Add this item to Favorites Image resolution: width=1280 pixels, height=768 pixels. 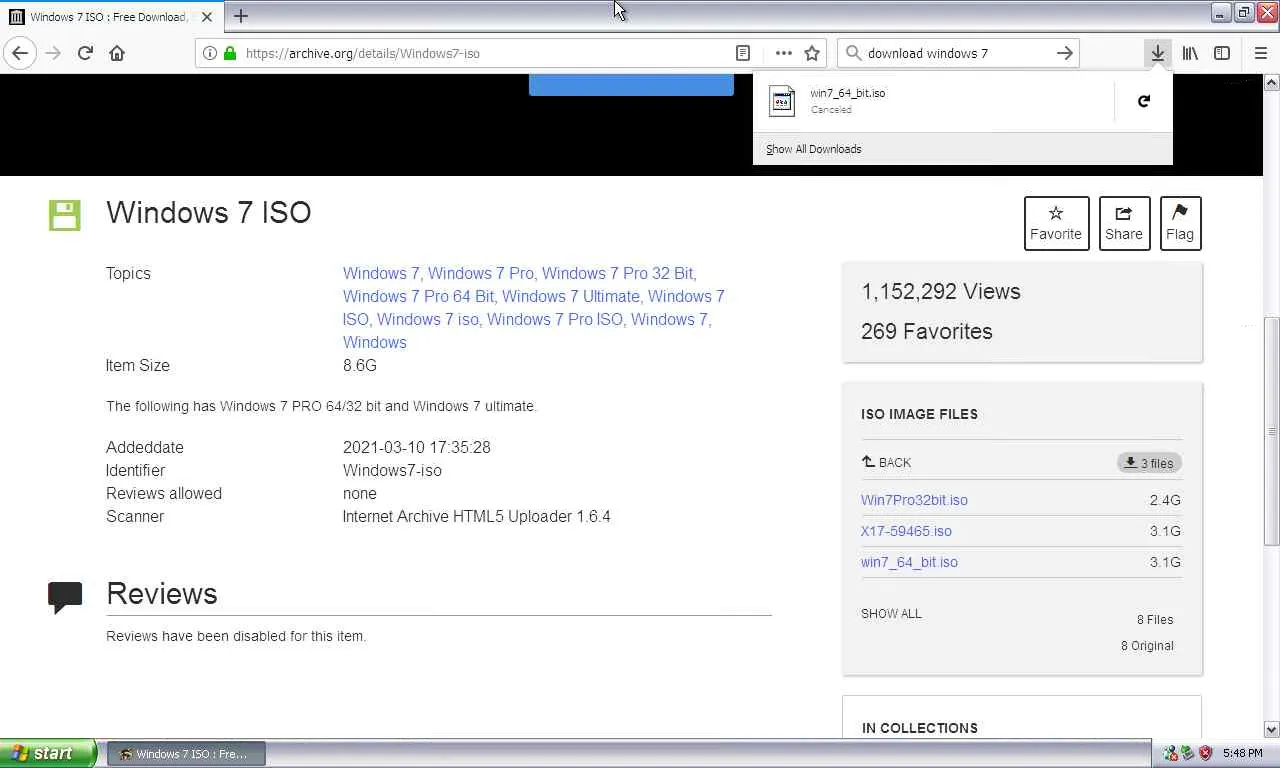click(1056, 223)
